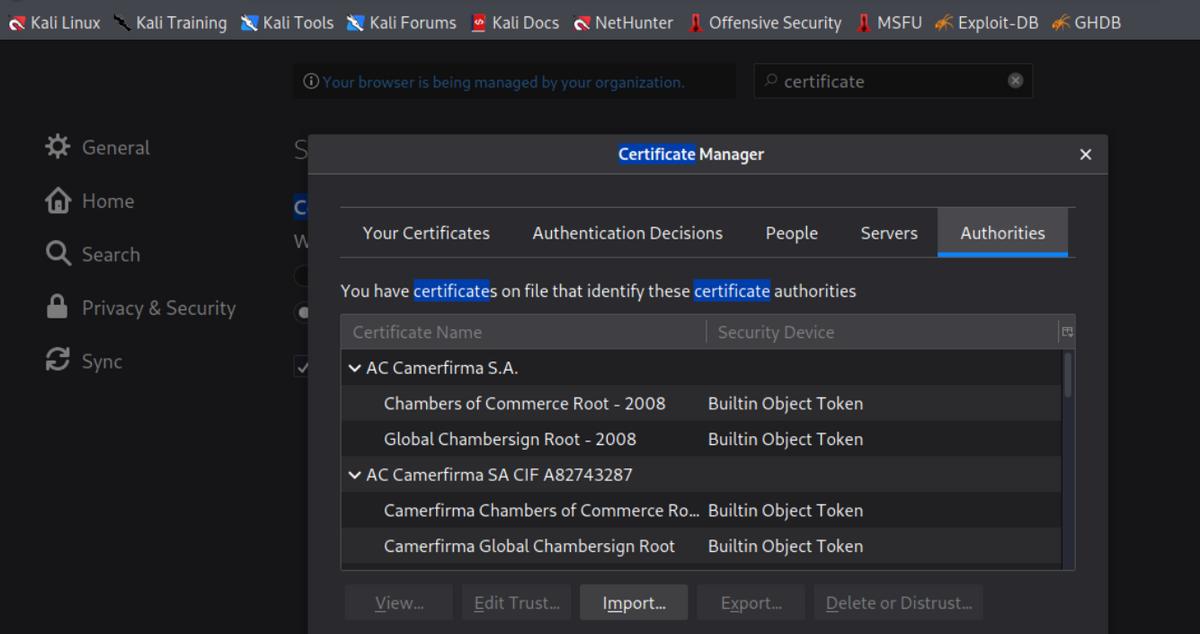Switch to Your Certificates tab
1200x634 pixels.
pyautogui.click(x=426, y=233)
